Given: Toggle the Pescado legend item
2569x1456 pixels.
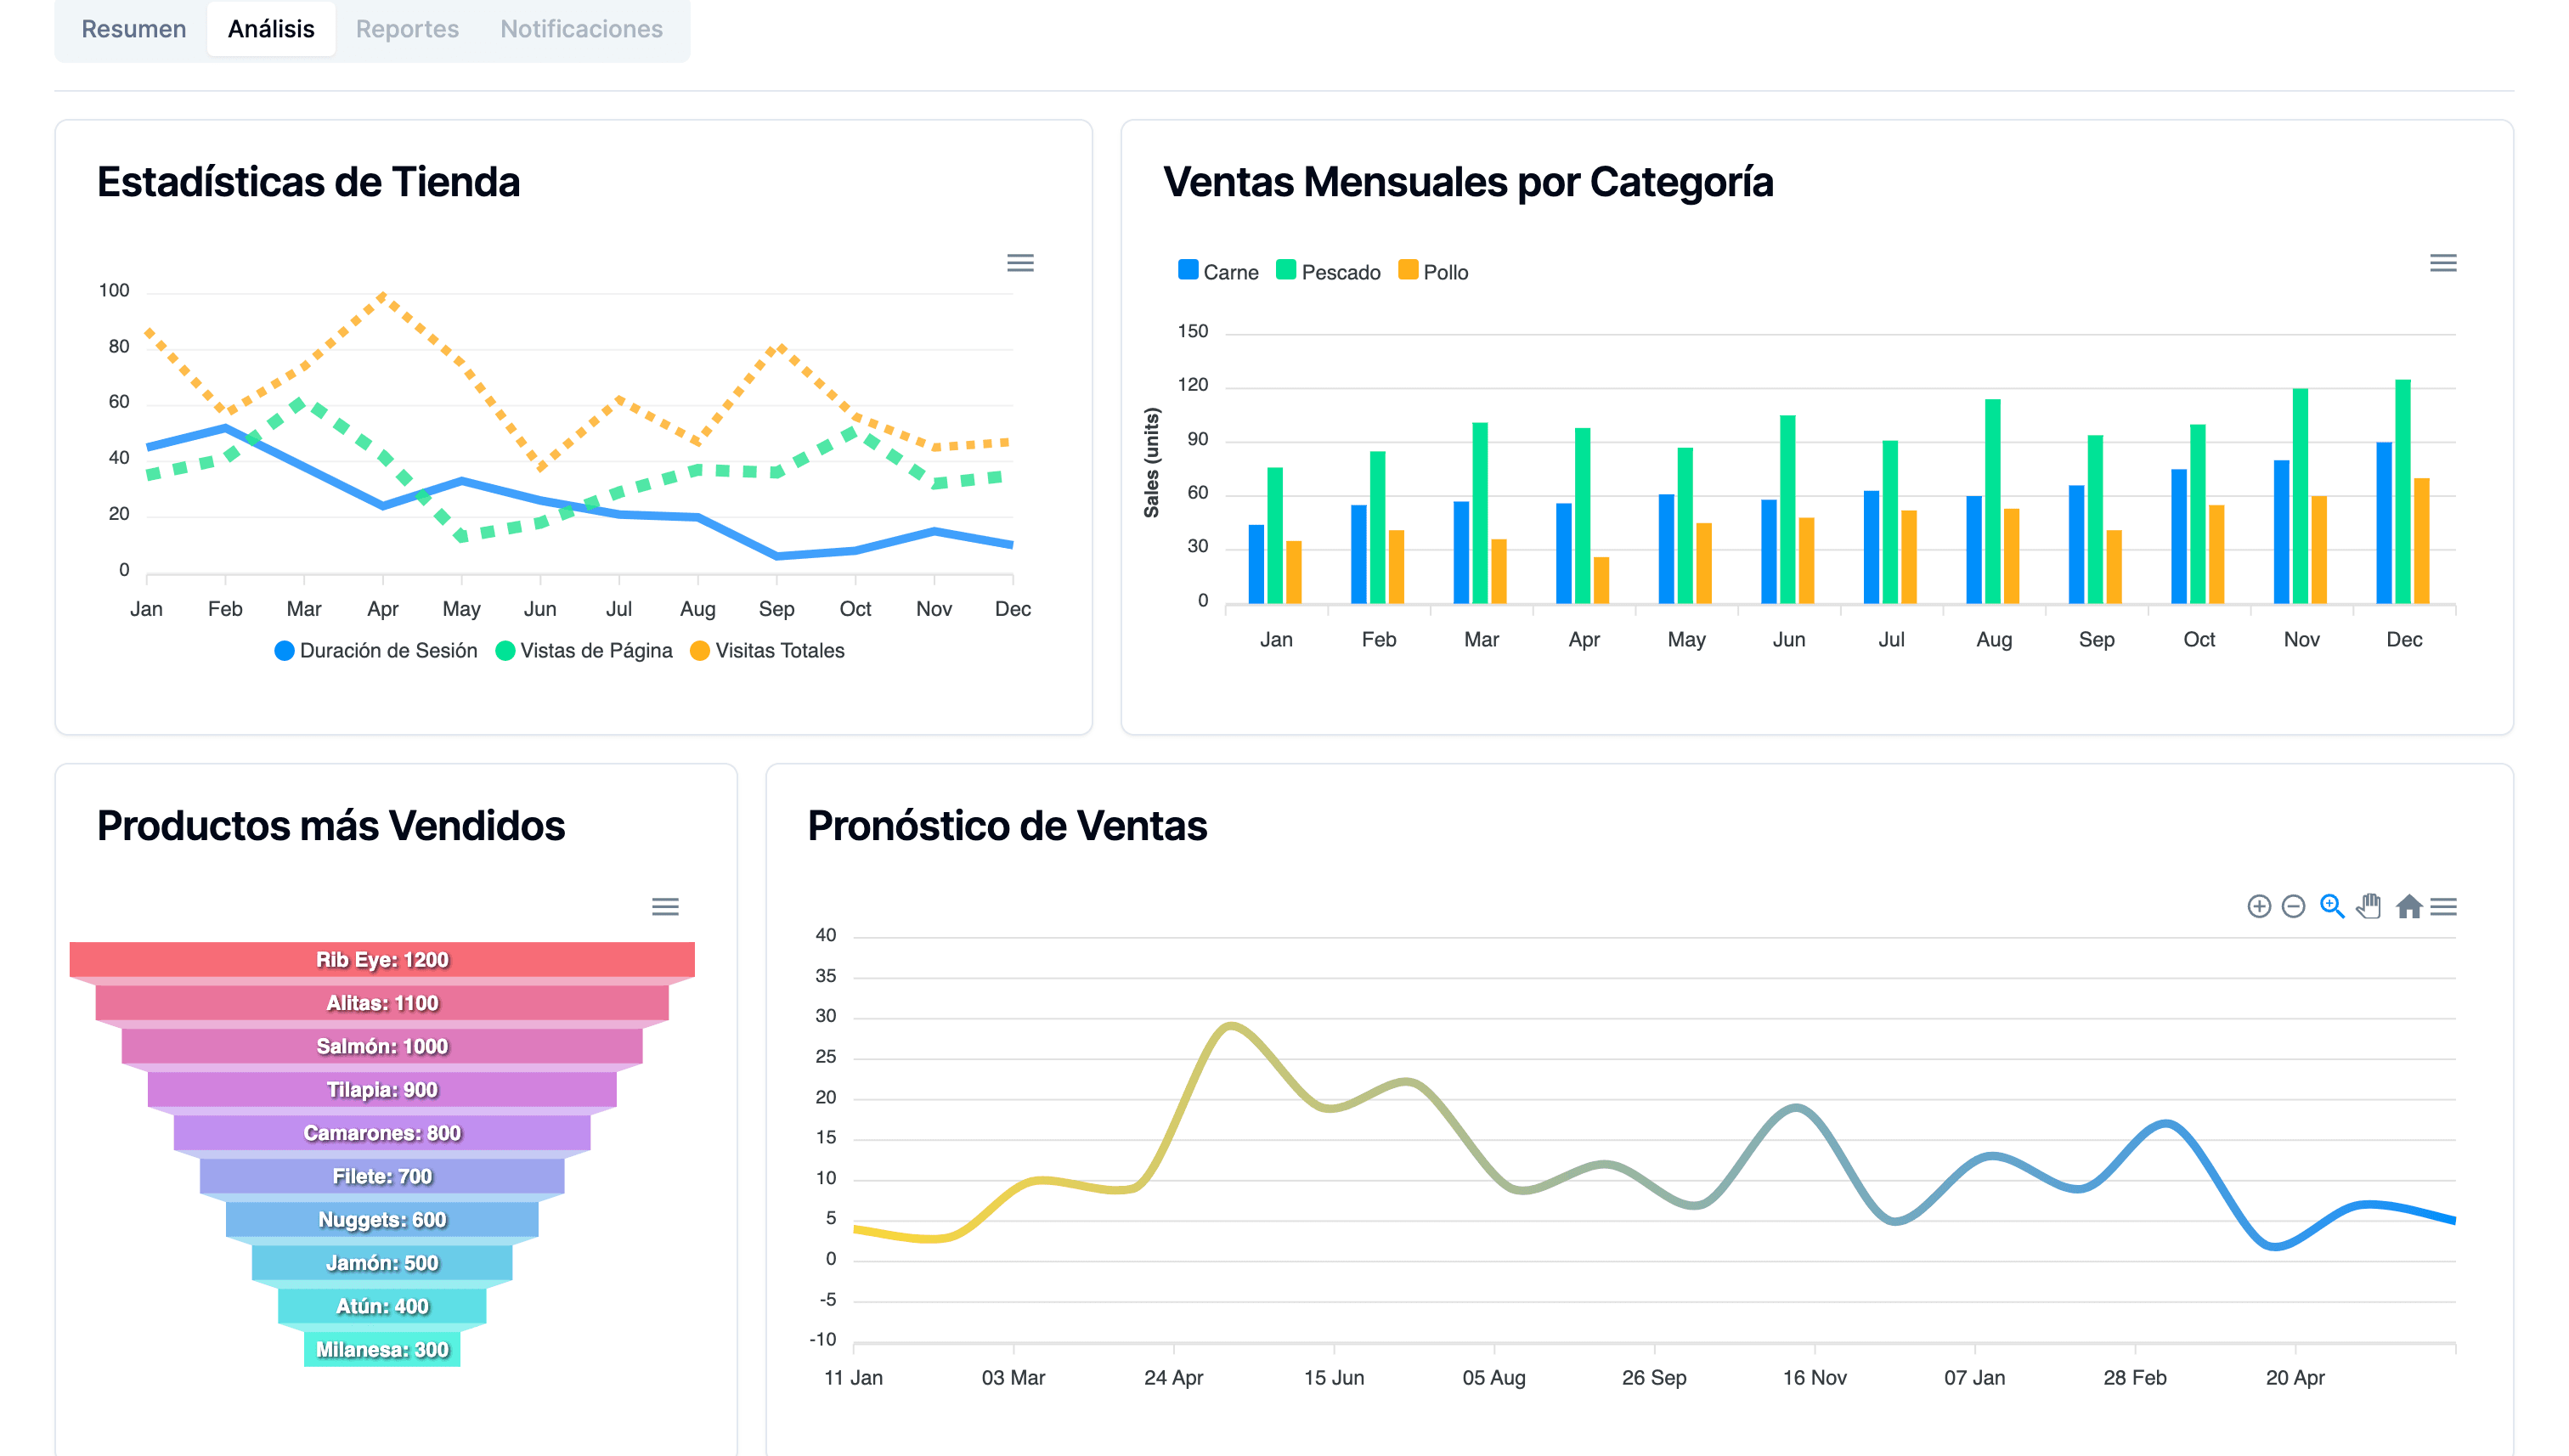Looking at the screenshot, I should tap(1328, 271).
